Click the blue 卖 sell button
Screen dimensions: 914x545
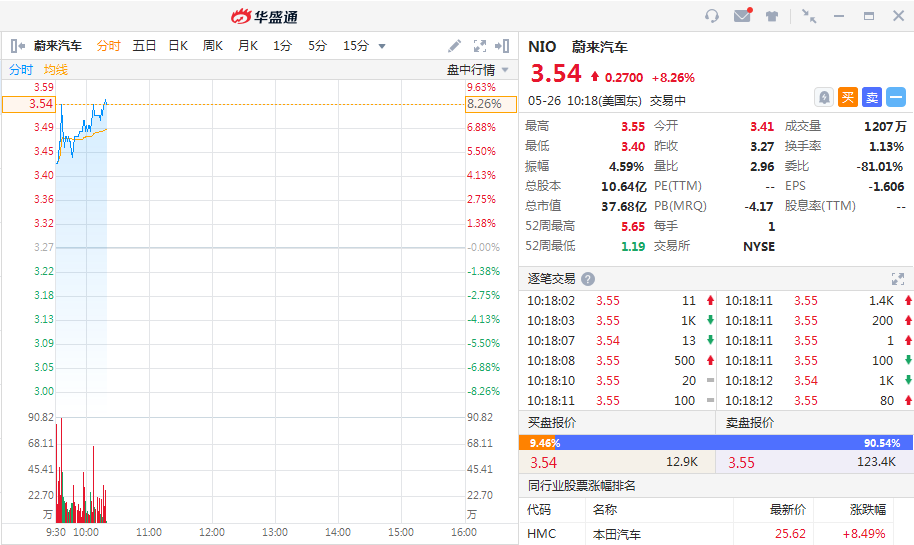tap(871, 97)
